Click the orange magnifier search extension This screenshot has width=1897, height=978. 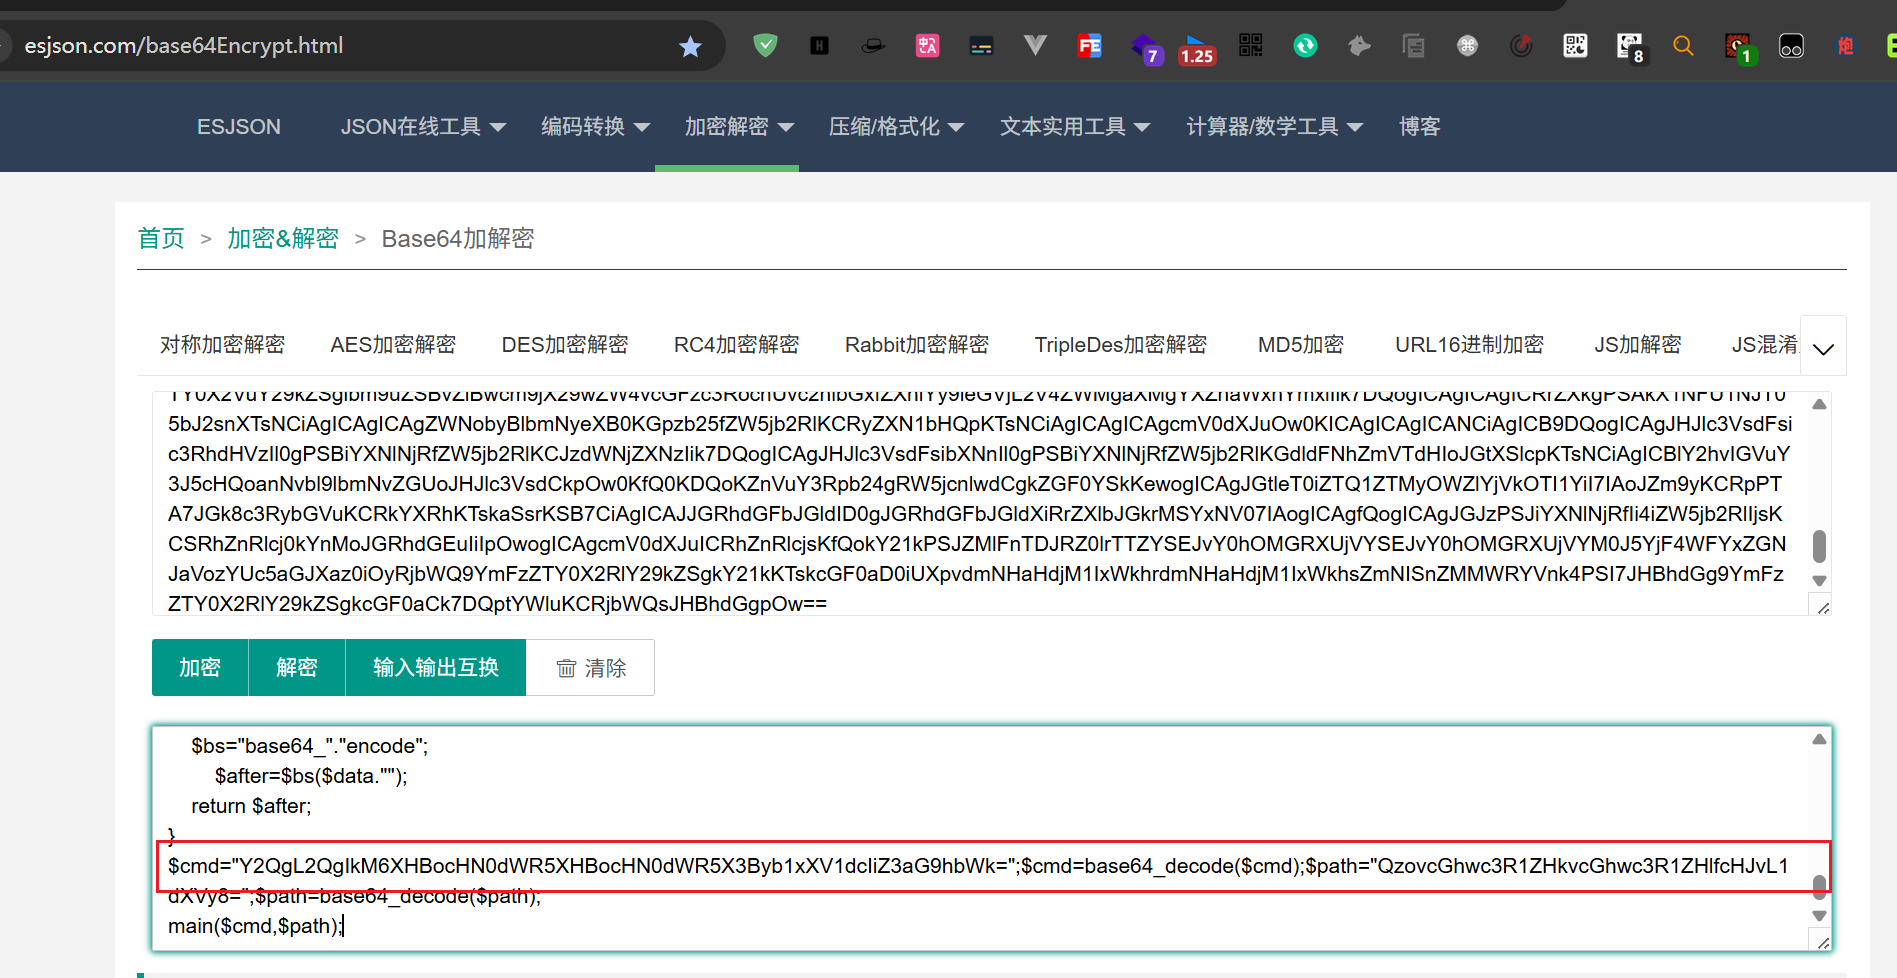[x=1683, y=45]
